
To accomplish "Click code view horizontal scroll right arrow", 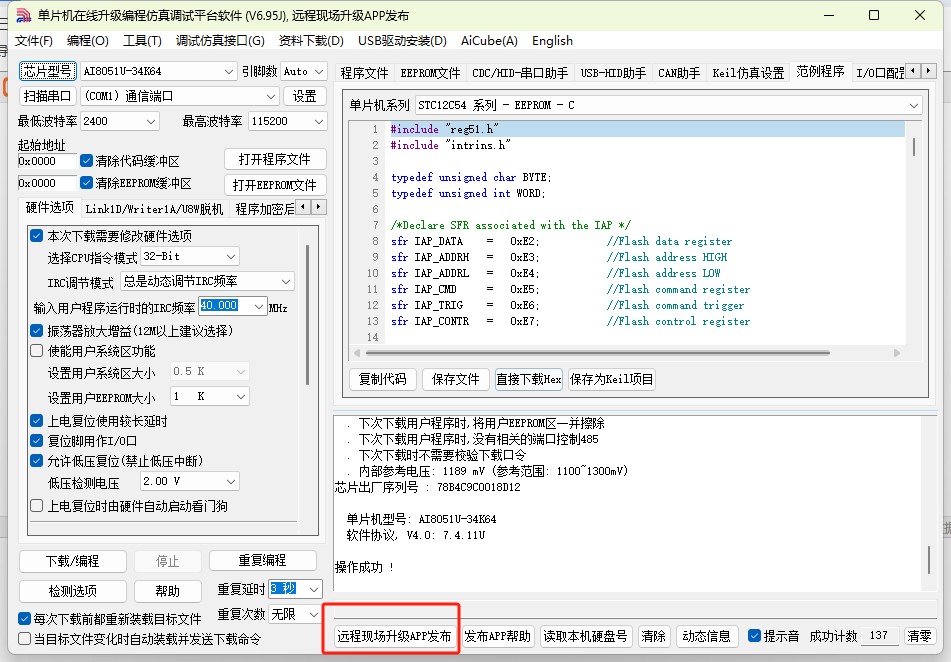I will (896, 353).
